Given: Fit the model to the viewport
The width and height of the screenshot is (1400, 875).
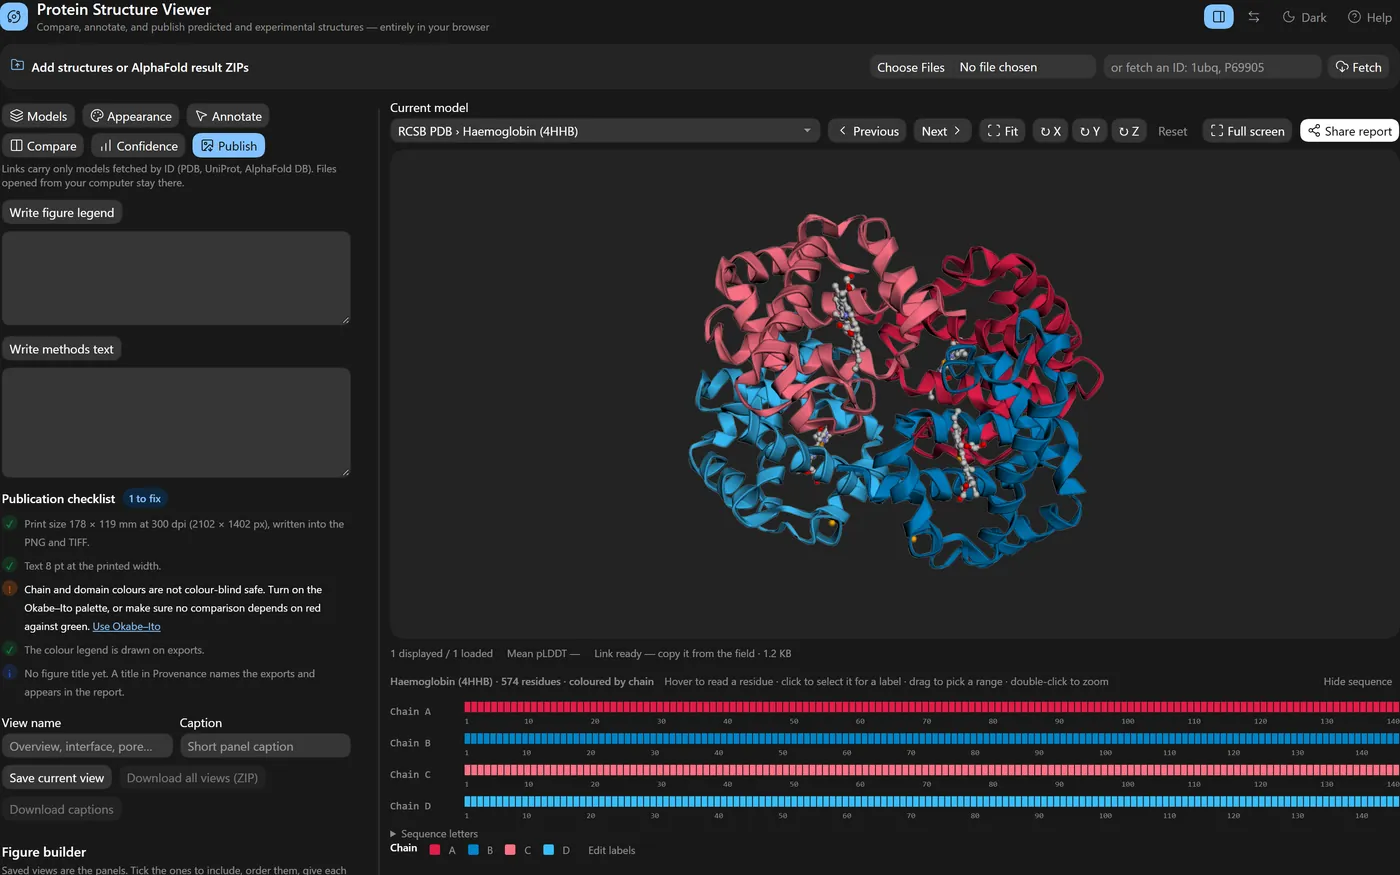Looking at the screenshot, I should (x=1002, y=131).
